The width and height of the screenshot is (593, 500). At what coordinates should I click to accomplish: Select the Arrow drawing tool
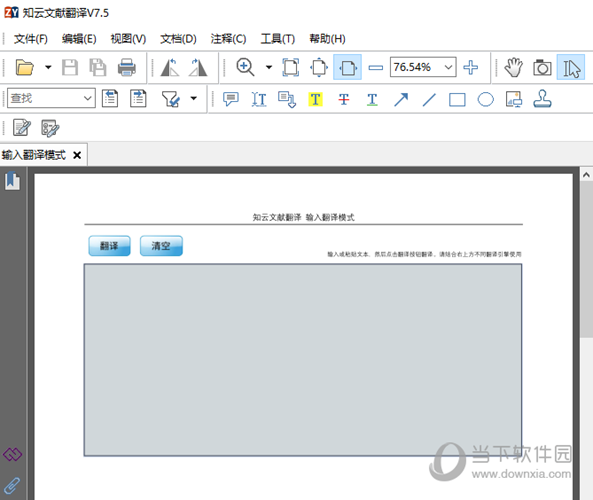[x=401, y=99]
